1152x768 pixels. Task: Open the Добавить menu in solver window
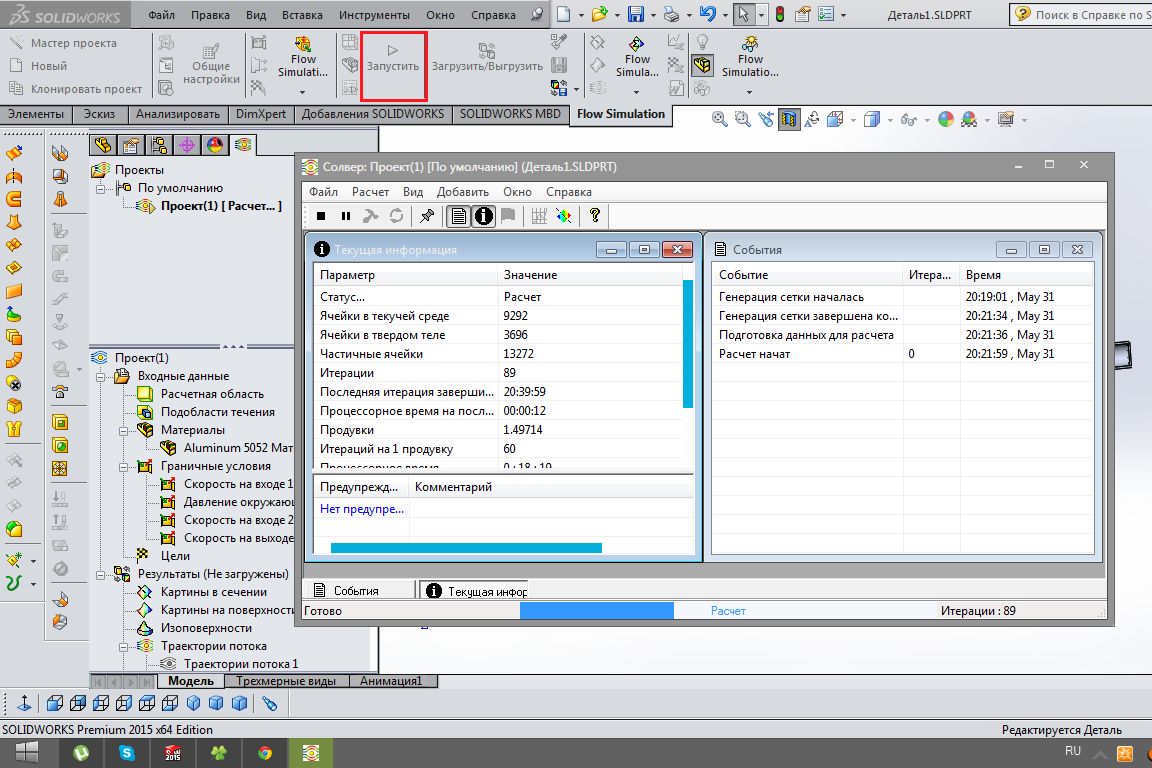pos(462,192)
